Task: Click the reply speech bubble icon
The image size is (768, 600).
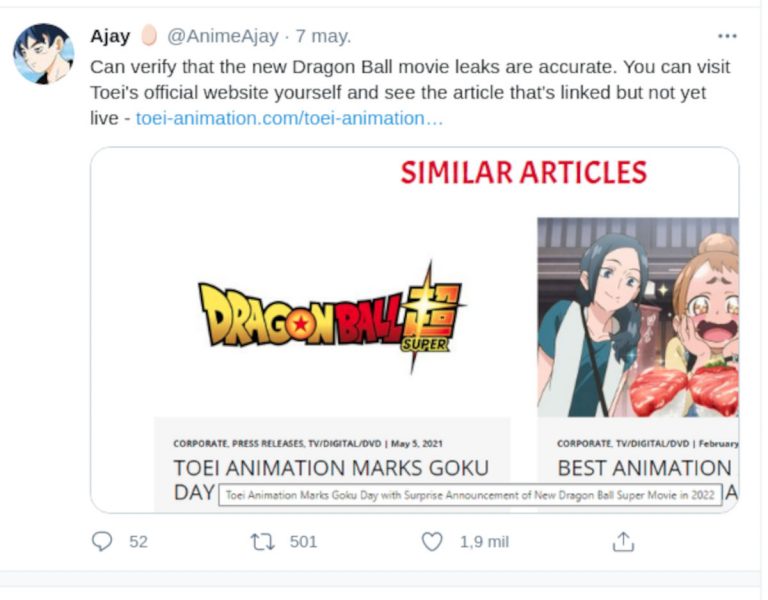Action: click(102, 542)
